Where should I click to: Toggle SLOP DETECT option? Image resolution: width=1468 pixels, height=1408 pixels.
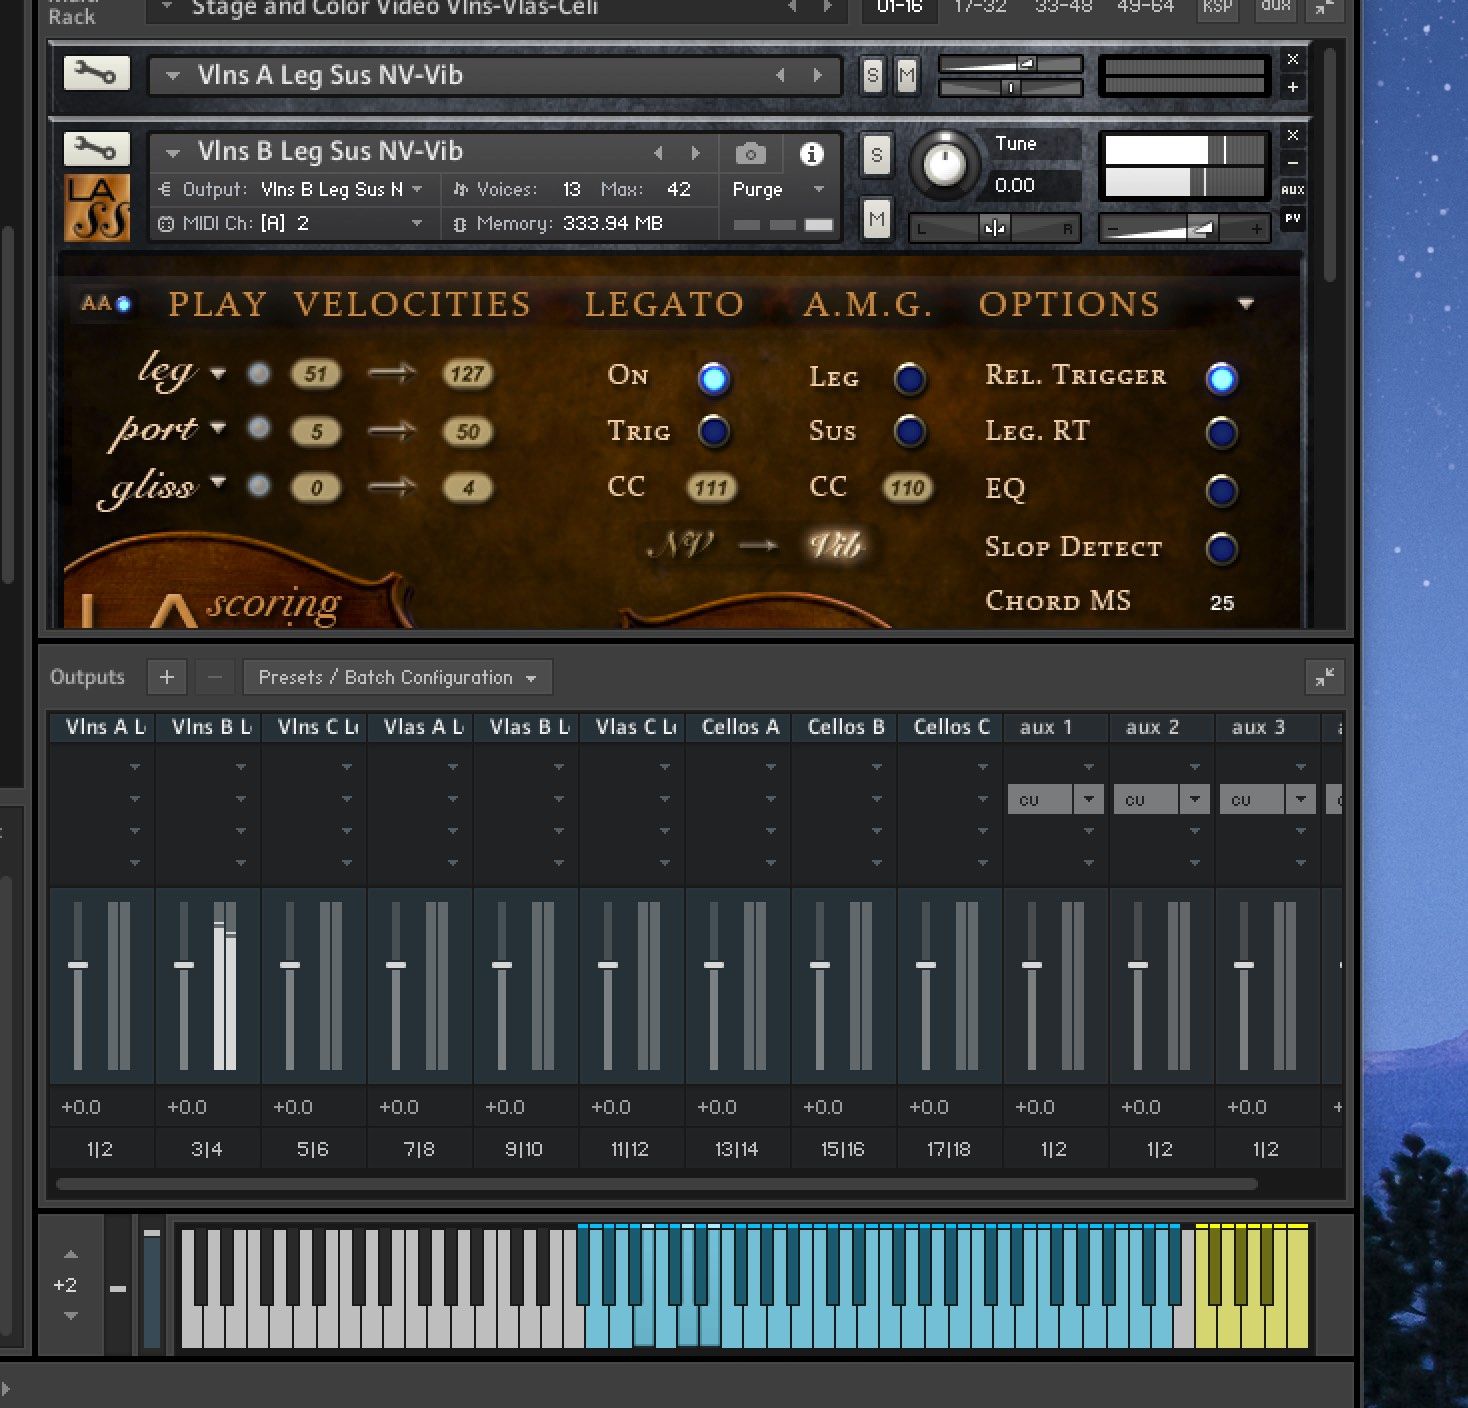(x=1221, y=548)
